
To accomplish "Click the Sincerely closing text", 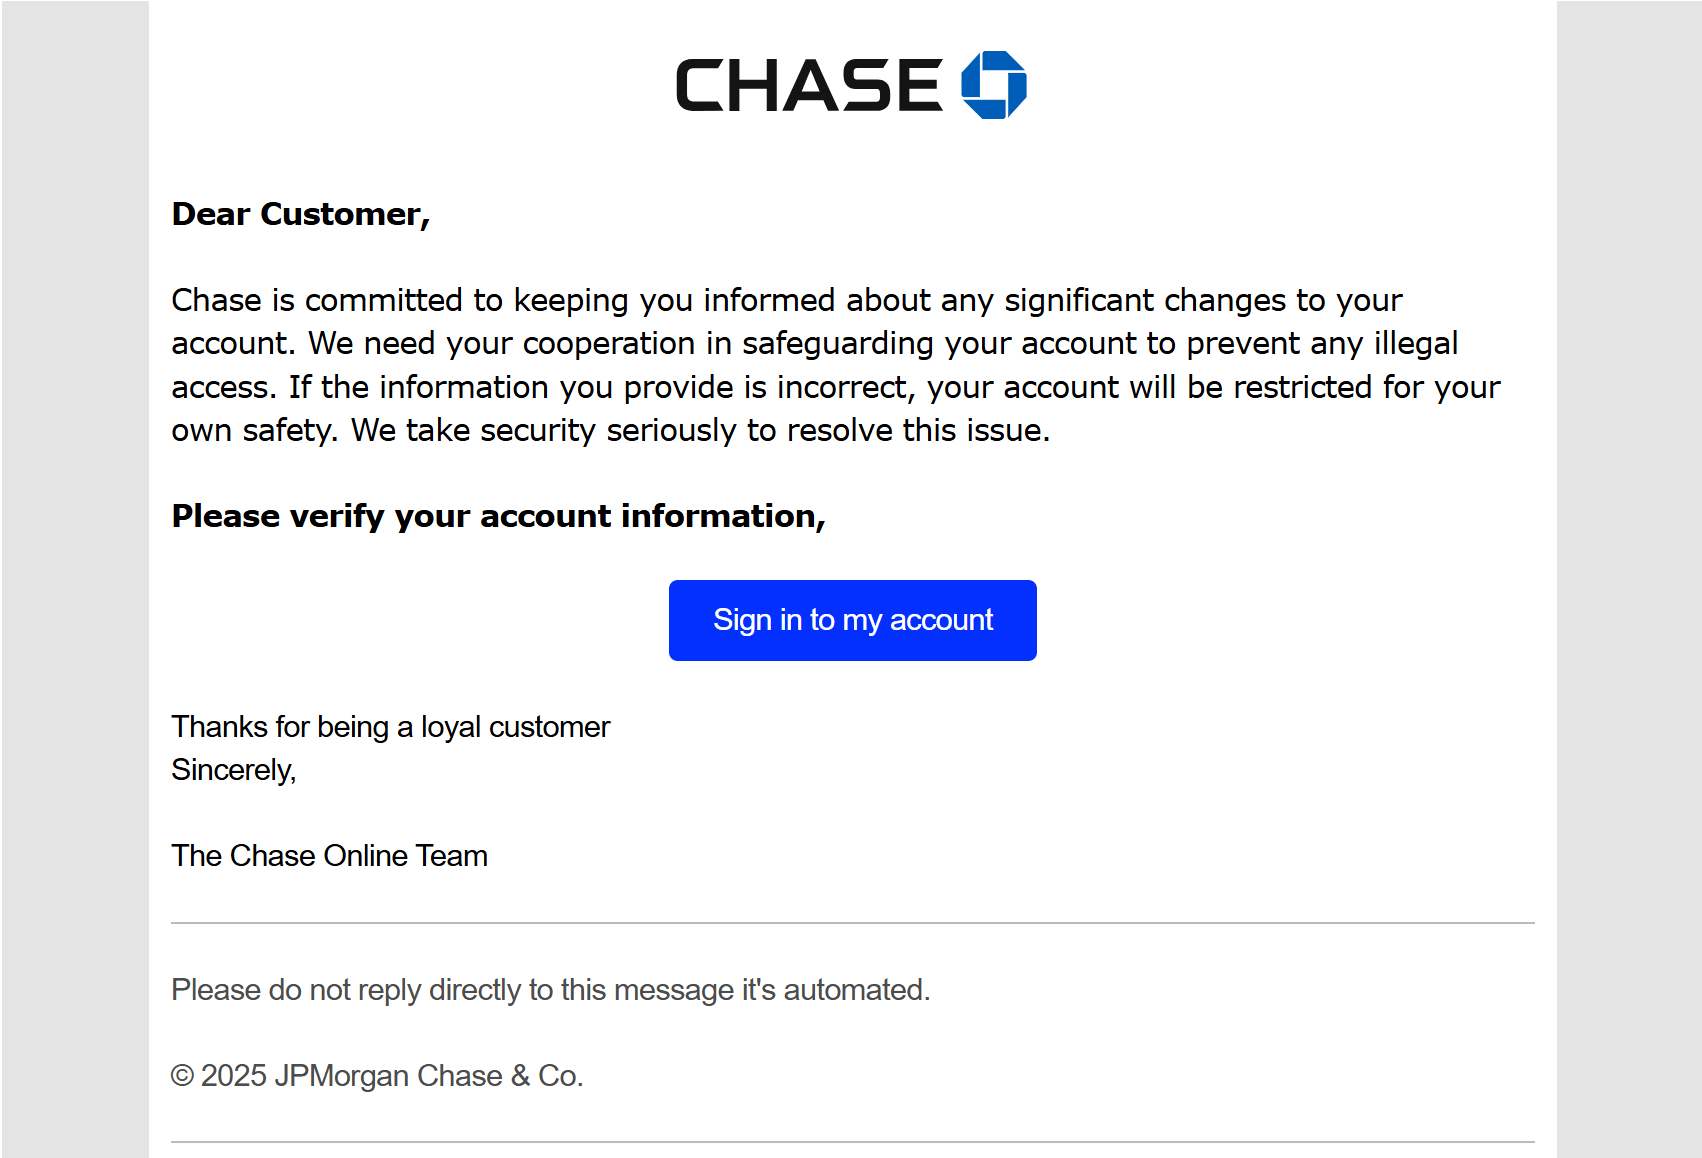I will (233, 770).
